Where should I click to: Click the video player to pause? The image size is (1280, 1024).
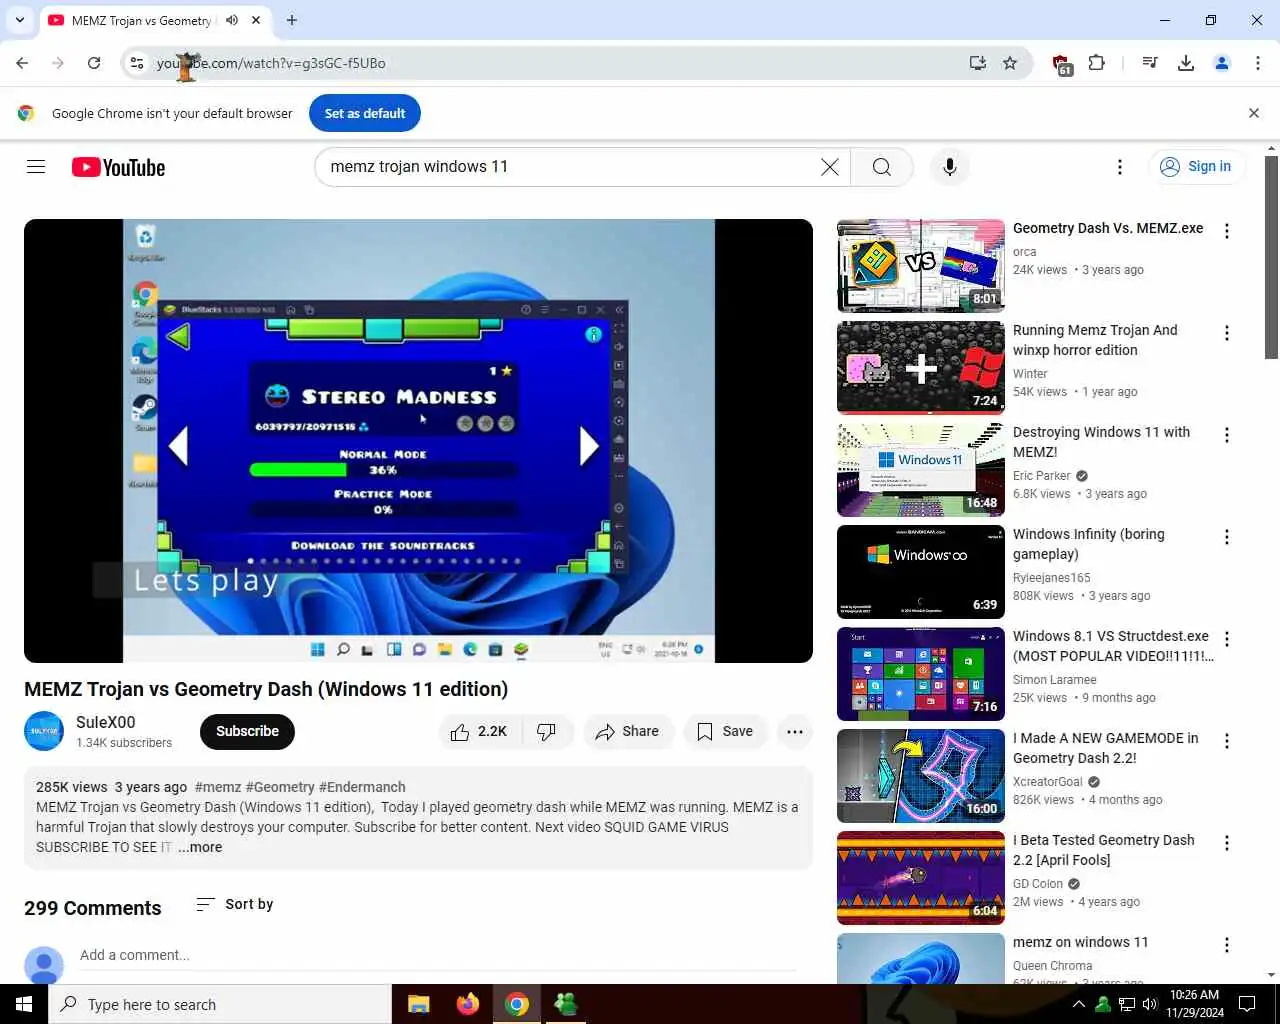click(x=418, y=441)
